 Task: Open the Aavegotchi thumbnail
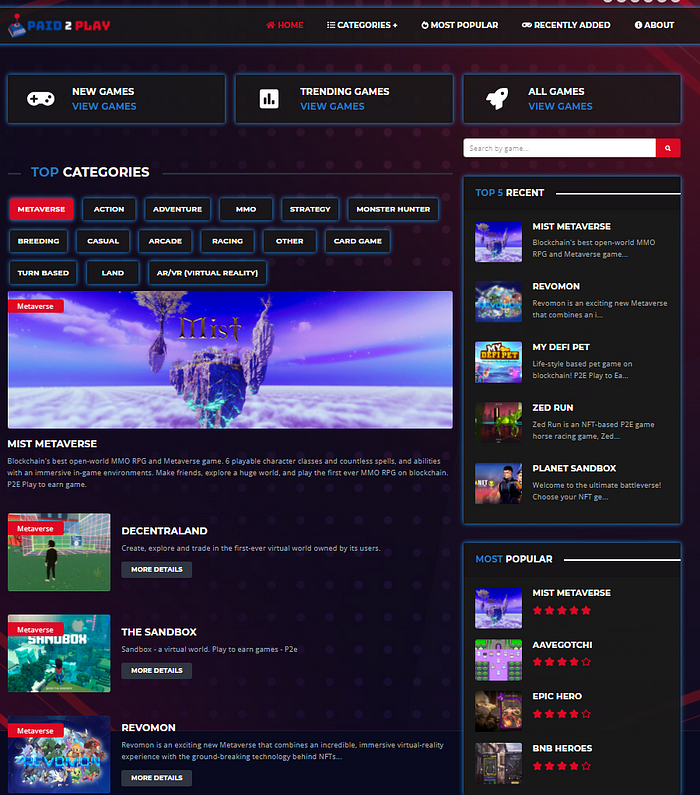tap(498, 660)
